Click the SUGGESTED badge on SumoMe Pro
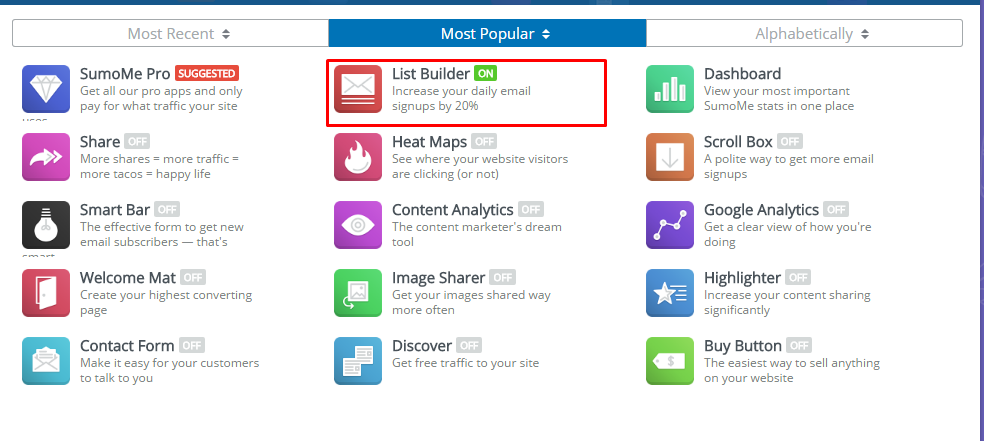This screenshot has height=441, width=984. [206, 73]
